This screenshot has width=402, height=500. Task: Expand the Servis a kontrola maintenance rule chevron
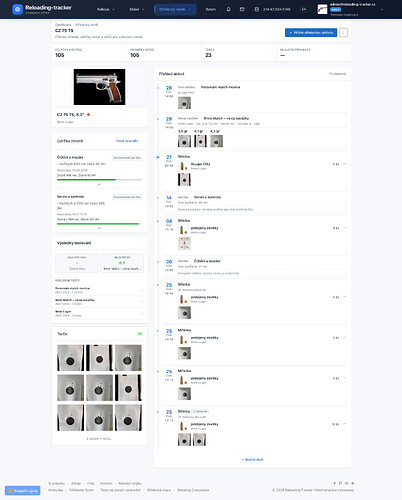tap(99, 228)
